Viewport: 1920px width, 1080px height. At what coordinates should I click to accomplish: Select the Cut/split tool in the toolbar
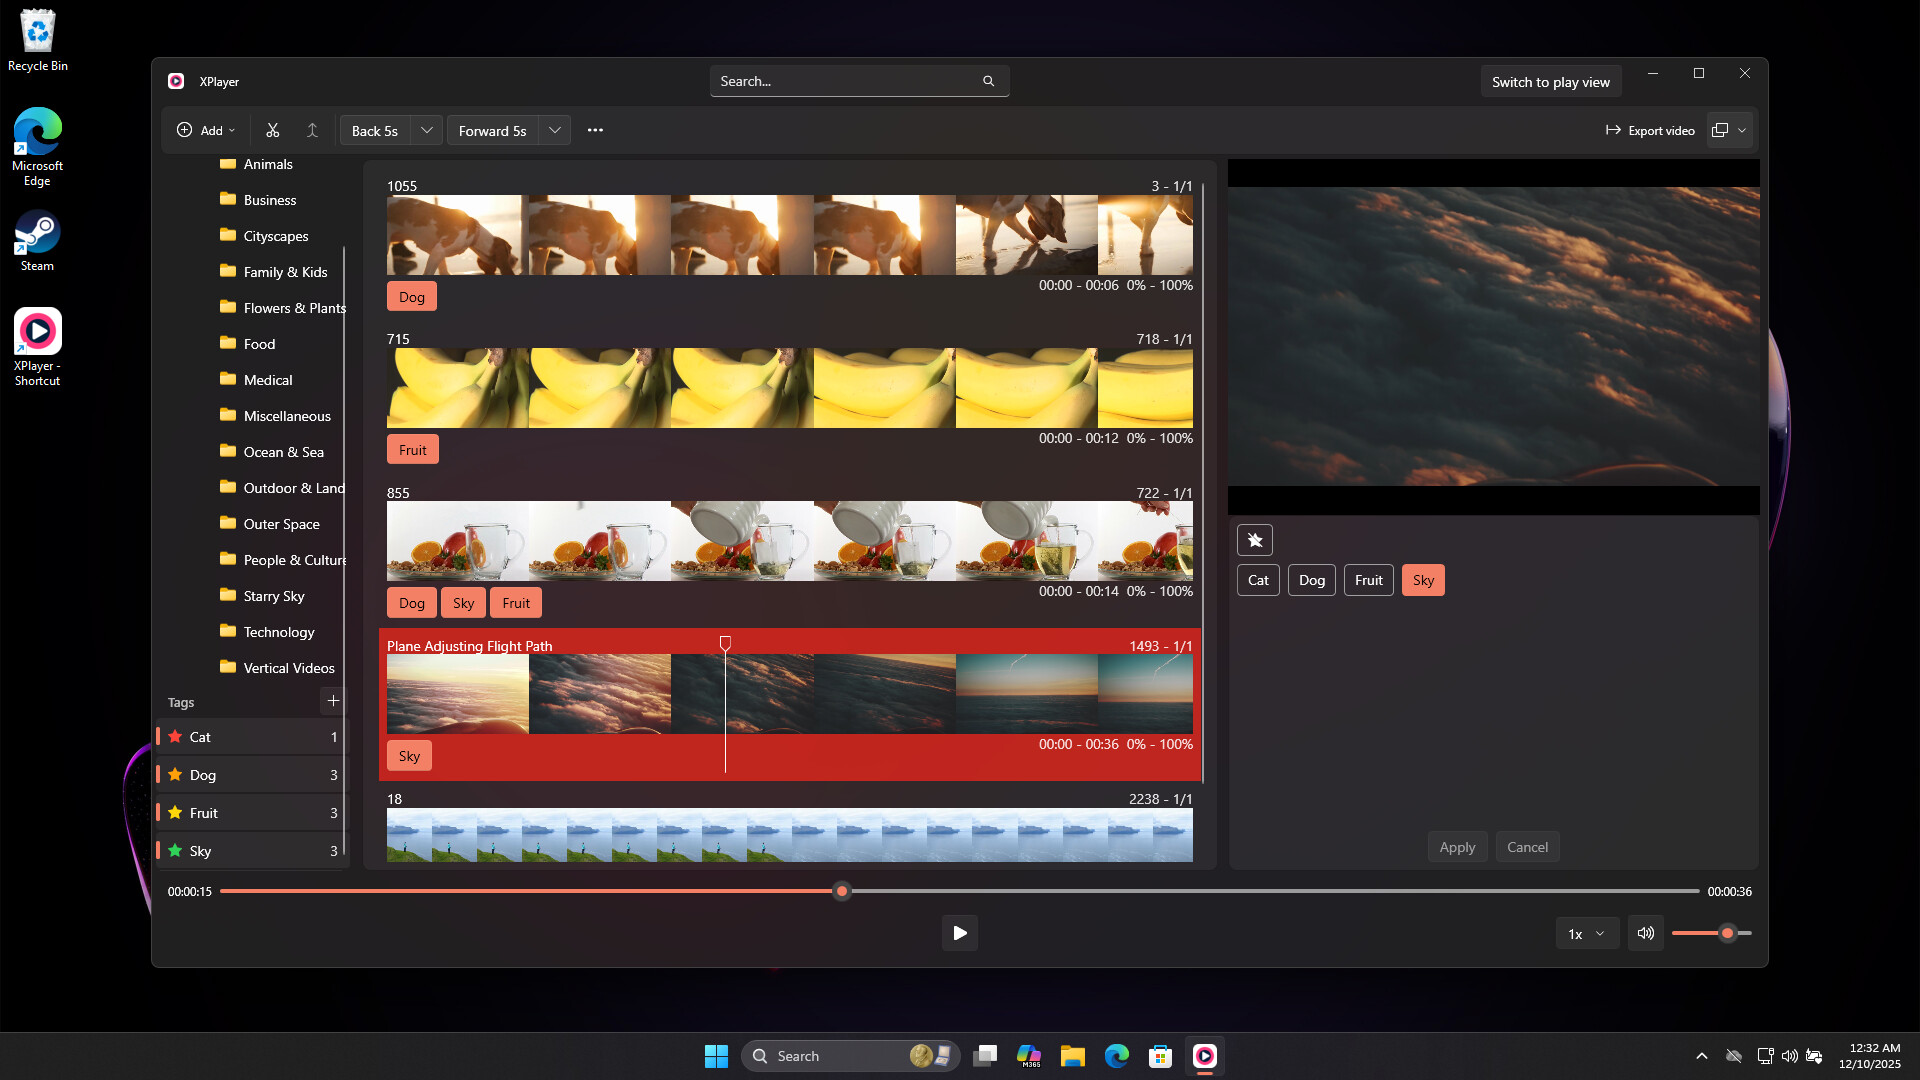click(272, 130)
